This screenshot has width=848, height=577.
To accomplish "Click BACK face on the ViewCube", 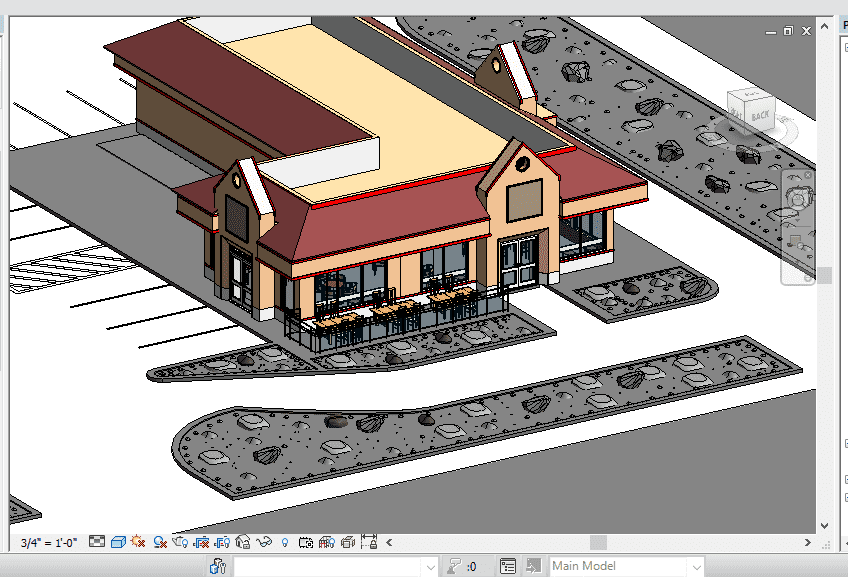I will pyautogui.click(x=760, y=114).
